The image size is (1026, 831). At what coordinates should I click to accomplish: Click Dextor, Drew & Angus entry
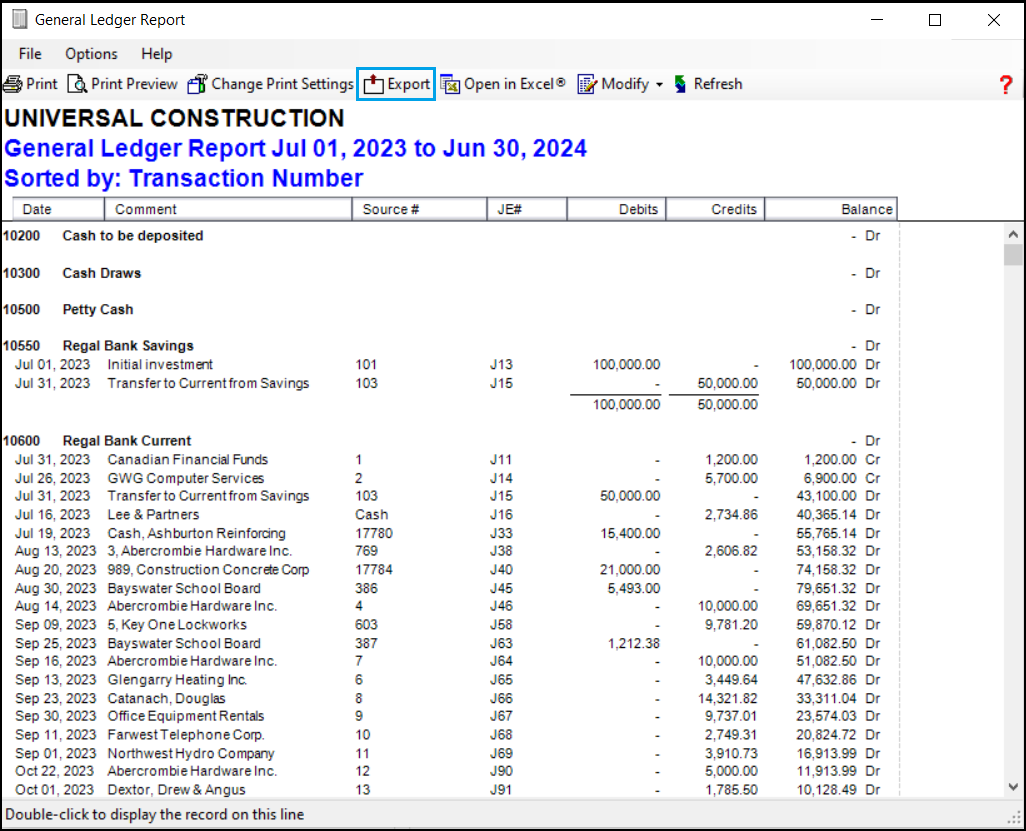pyautogui.click(x=177, y=790)
